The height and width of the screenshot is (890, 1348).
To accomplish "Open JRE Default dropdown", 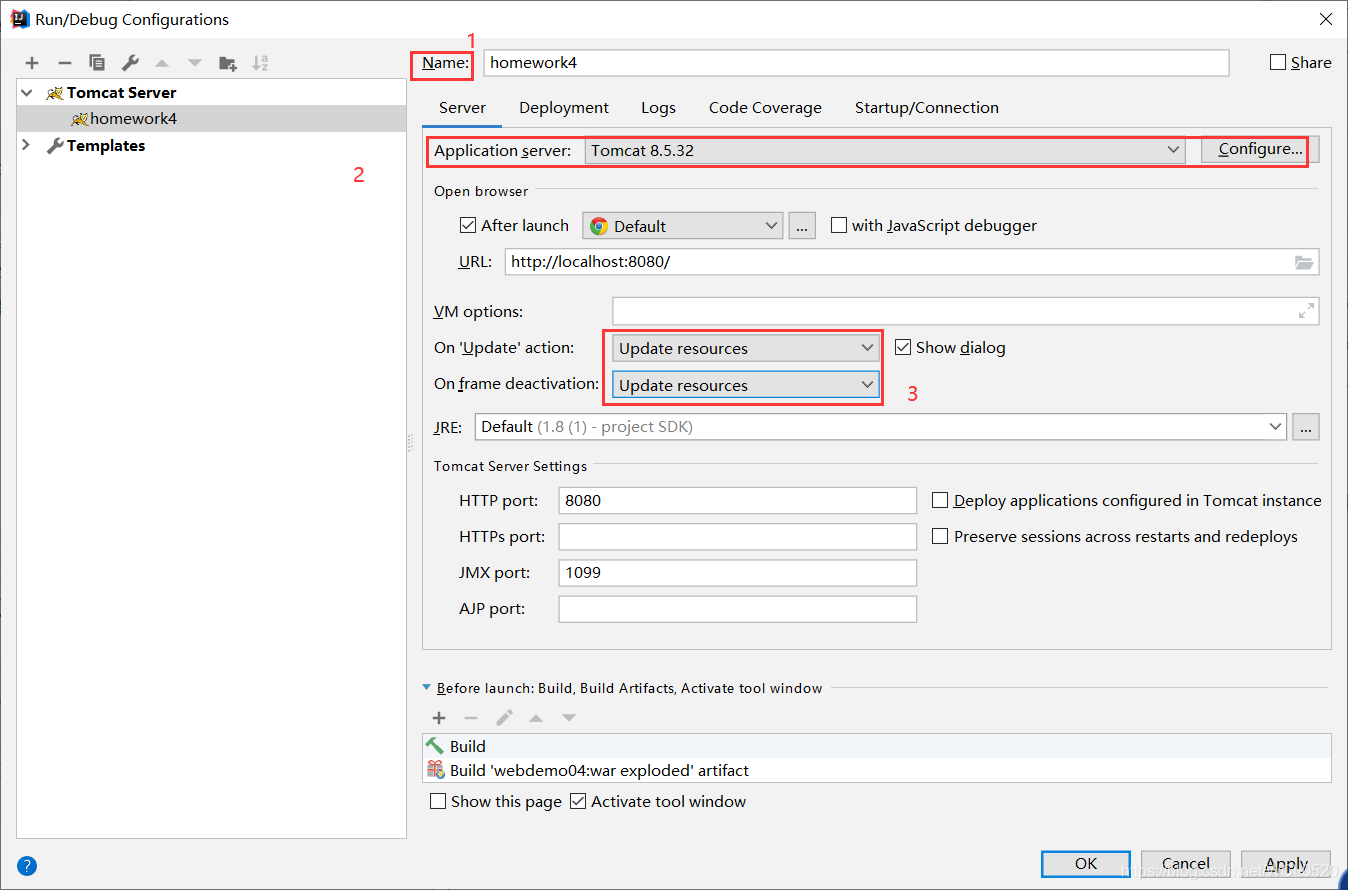I will (881, 427).
